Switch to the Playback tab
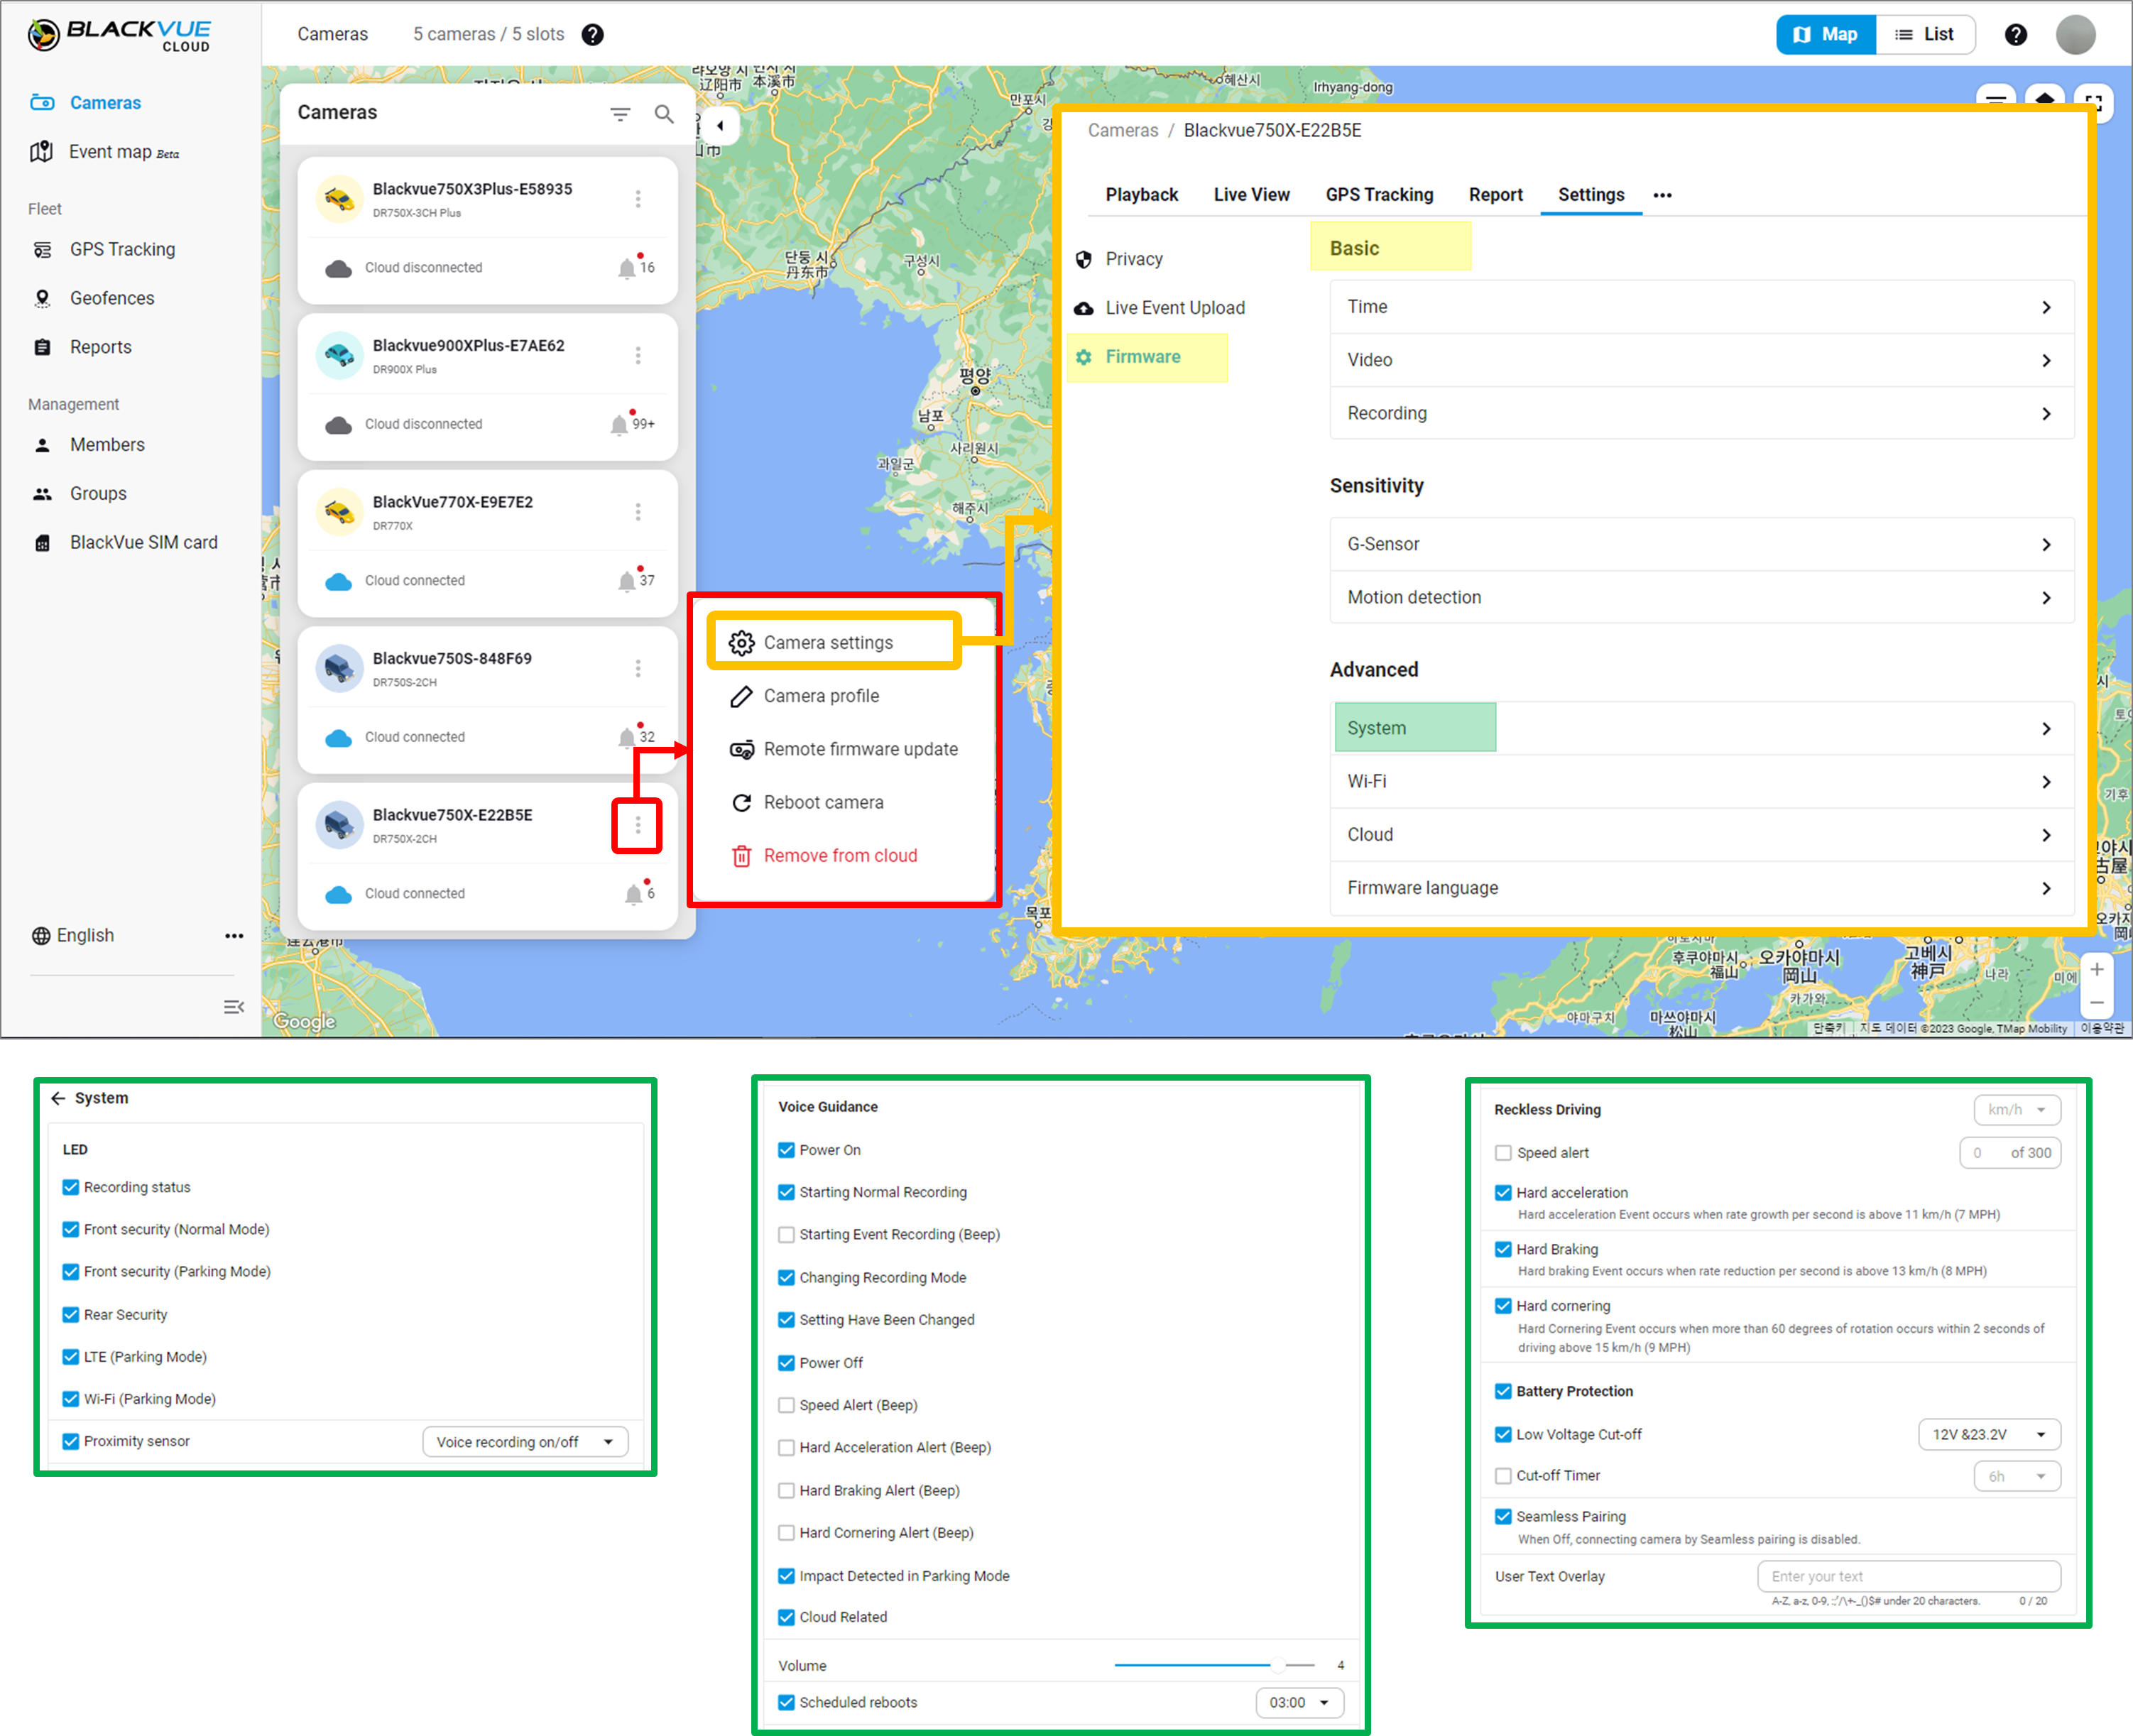 coord(1141,195)
